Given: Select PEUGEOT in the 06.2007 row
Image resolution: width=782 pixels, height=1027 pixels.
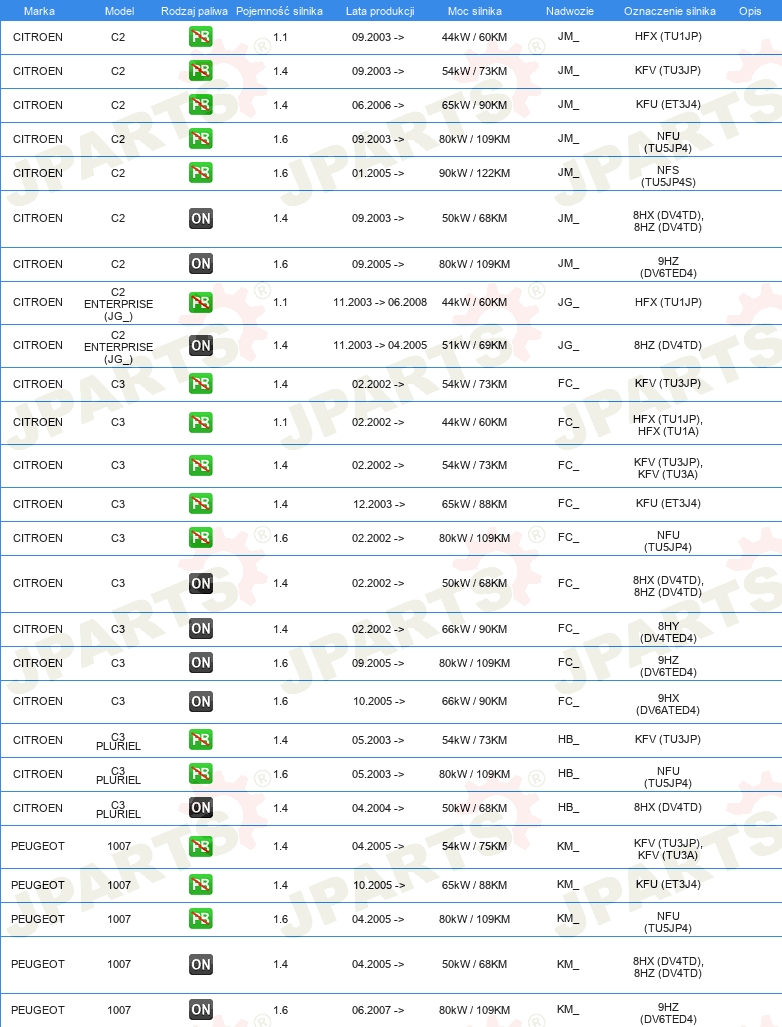Looking at the screenshot, I should pos(38,1010).
